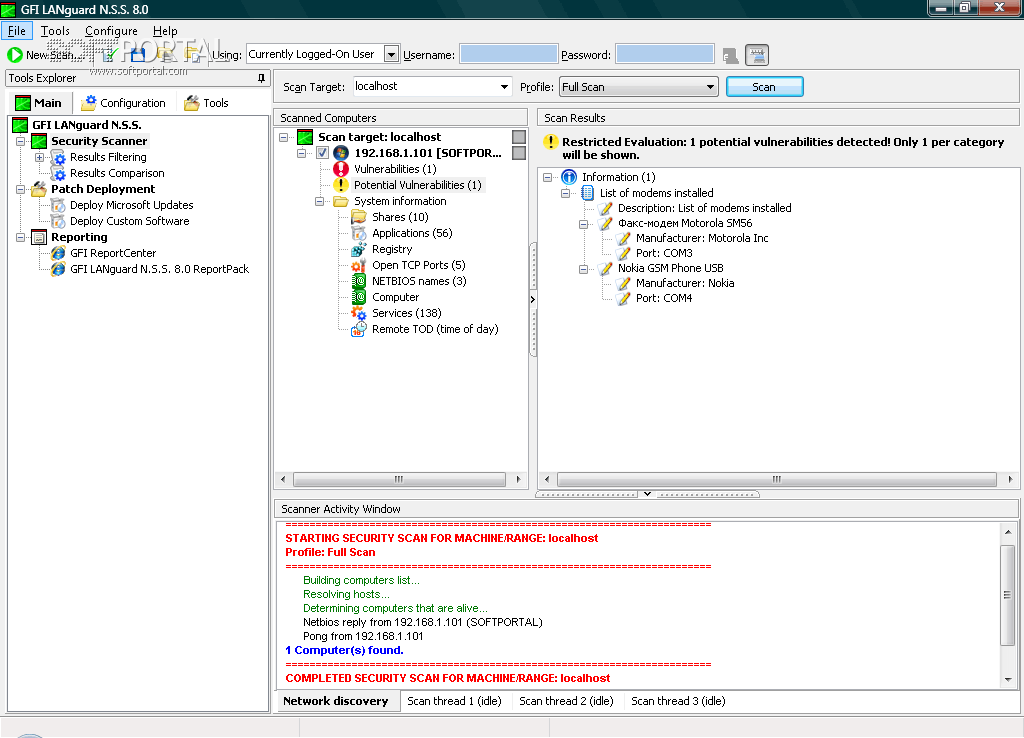This screenshot has width=1024, height=738.
Task: Click the Results Filtering gear icon
Action: [59, 157]
